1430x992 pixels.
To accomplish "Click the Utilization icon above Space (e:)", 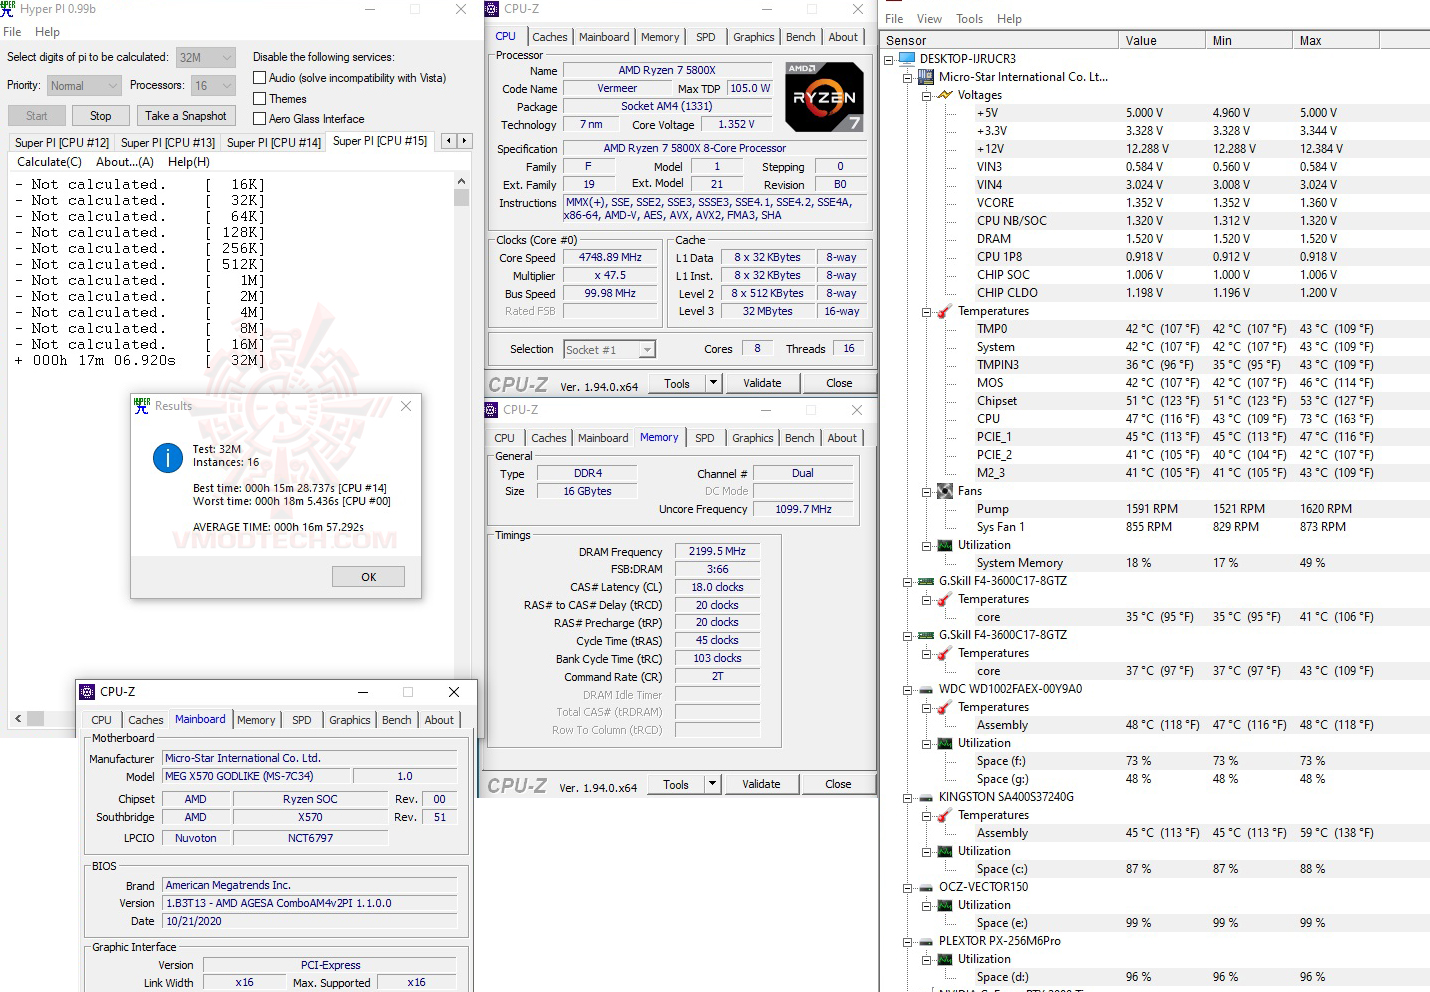I will 945,905.
